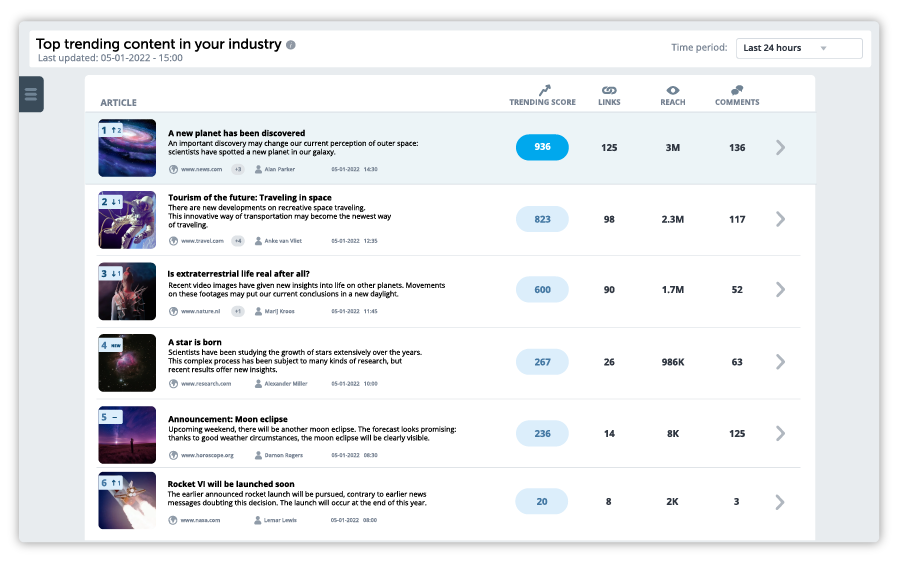Viewport: 901px width, 563px height.
Task: Select the galaxy thumbnail of article 1
Action: [127, 148]
